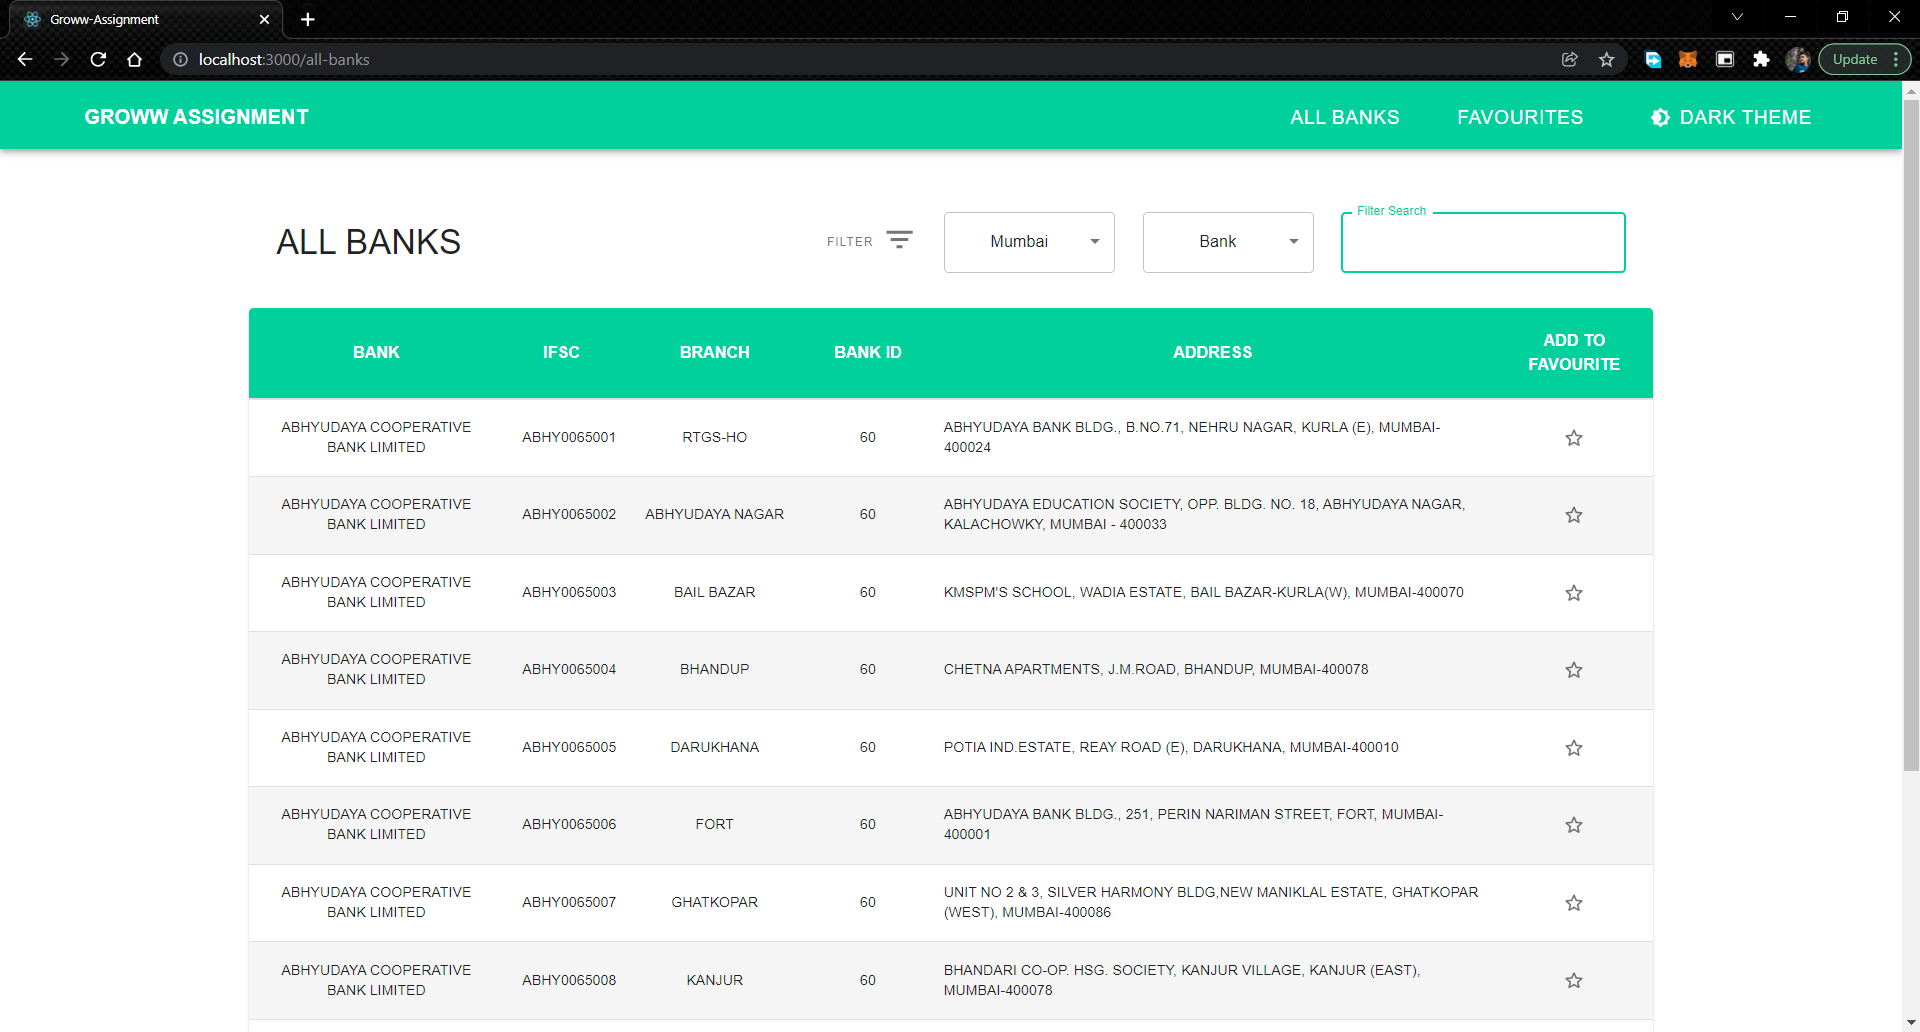Click the Update browser button
Image resolution: width=1920 pixels, height=1032 pixels.
click(1855, 59)
